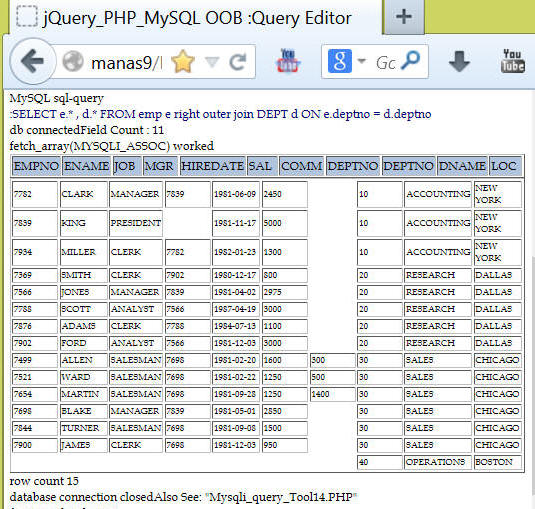Click the OPERATIONS department cell
The height and width of the screenshot is (509, 535).
[438, 462]
